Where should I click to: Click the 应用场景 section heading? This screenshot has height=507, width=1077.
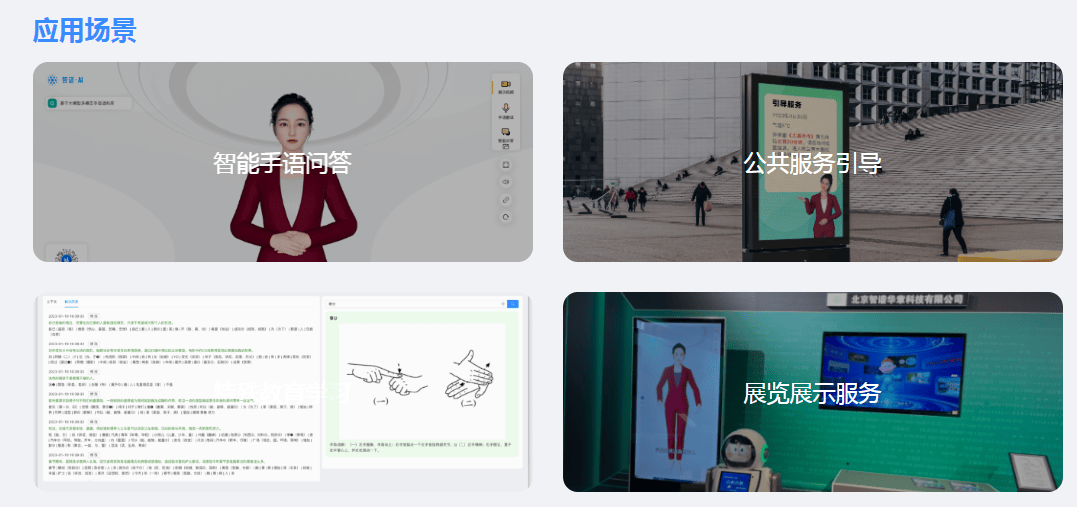[x=84, y=30]
